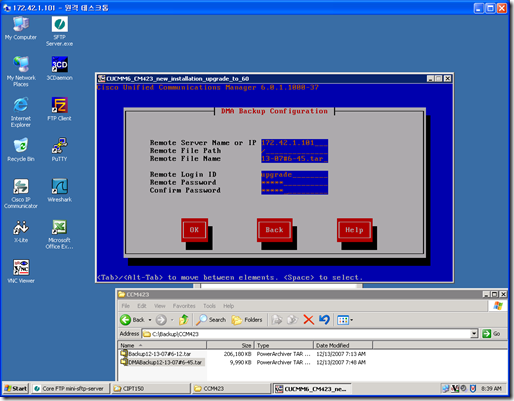Focus Remote Password field
Screen dimensions: 514x401
click(294, 183)
